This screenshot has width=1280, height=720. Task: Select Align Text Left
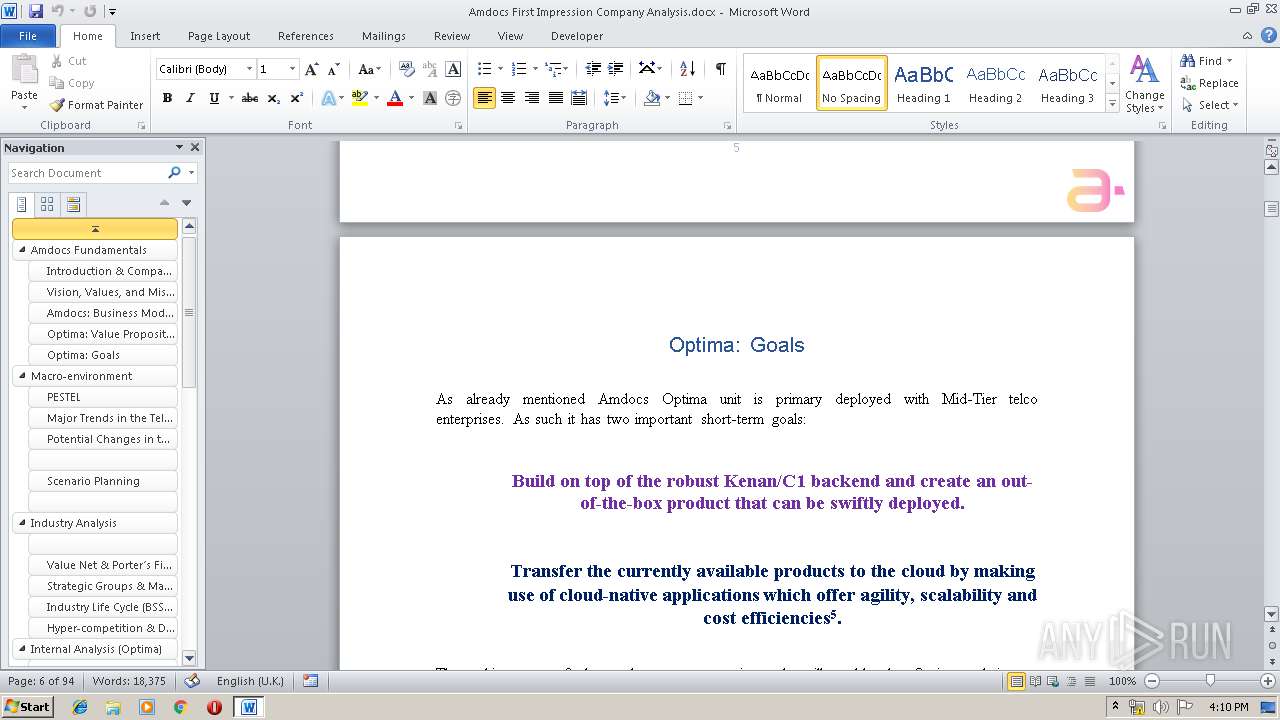pos(484,98)
